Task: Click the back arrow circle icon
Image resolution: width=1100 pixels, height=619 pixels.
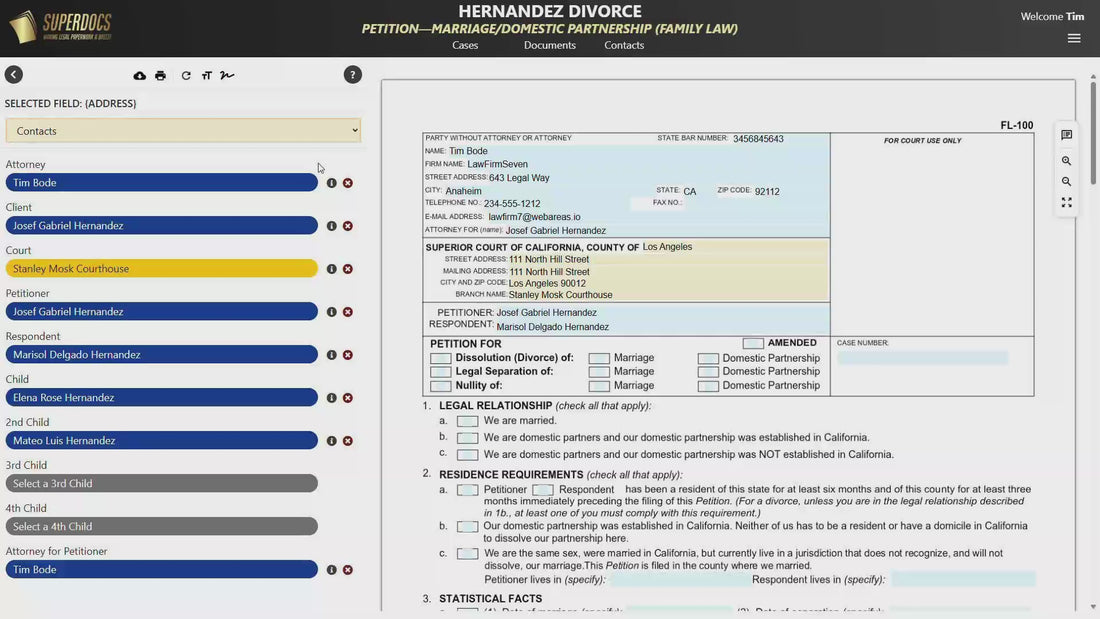Action: coord(13,74)
